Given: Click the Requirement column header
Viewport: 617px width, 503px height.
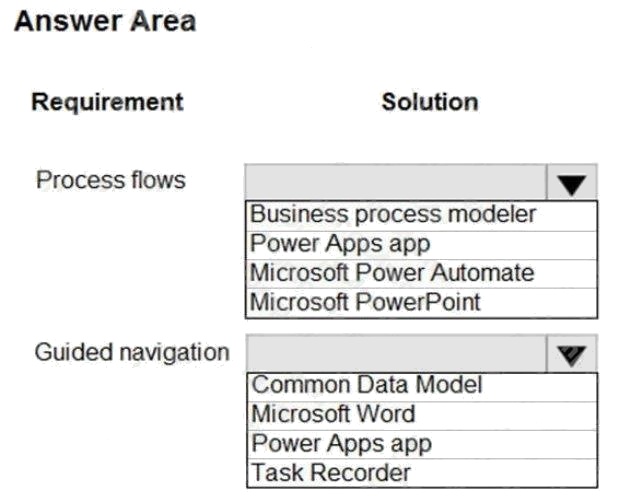Looking at the screenshot, I should coord(107,102).
